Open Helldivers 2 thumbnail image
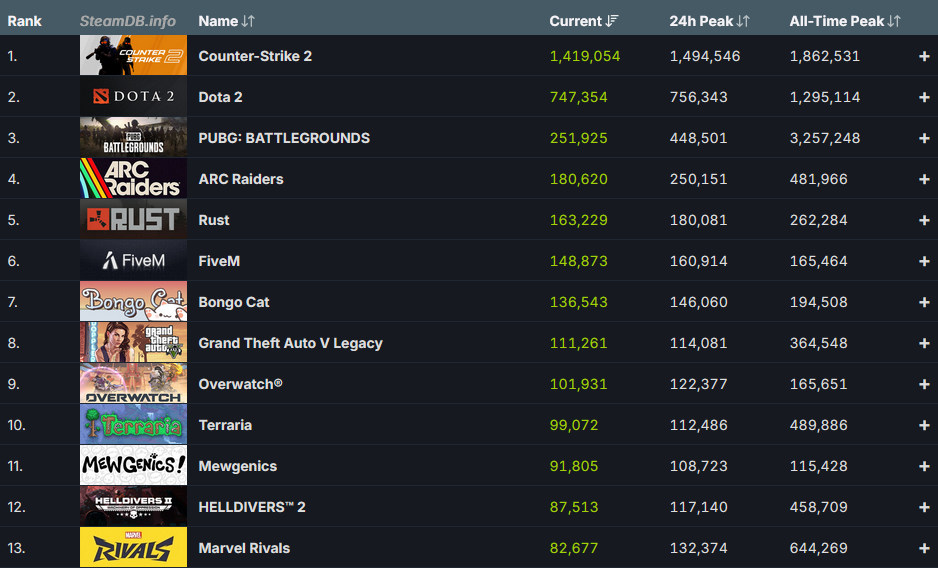This screenshot has width=938, height=568. click(x=133, y=506)
